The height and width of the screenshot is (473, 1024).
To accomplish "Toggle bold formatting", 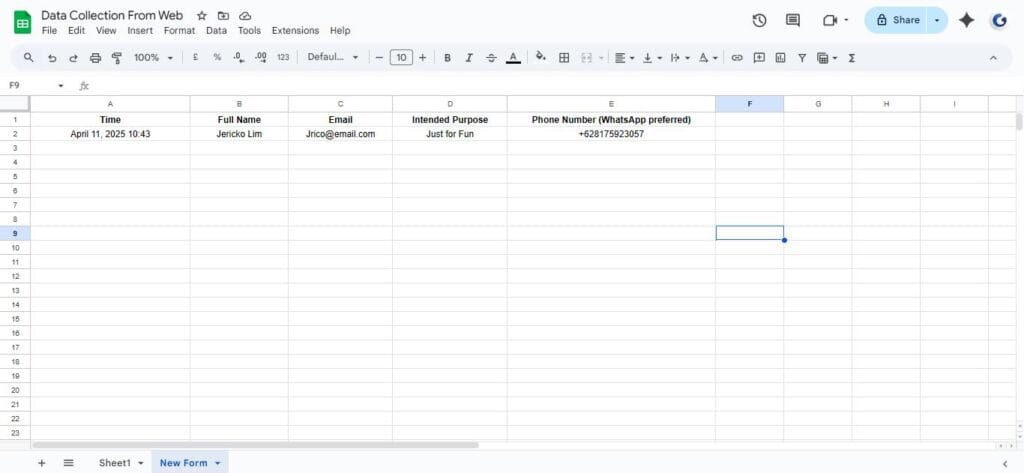I will coord(447,58).
